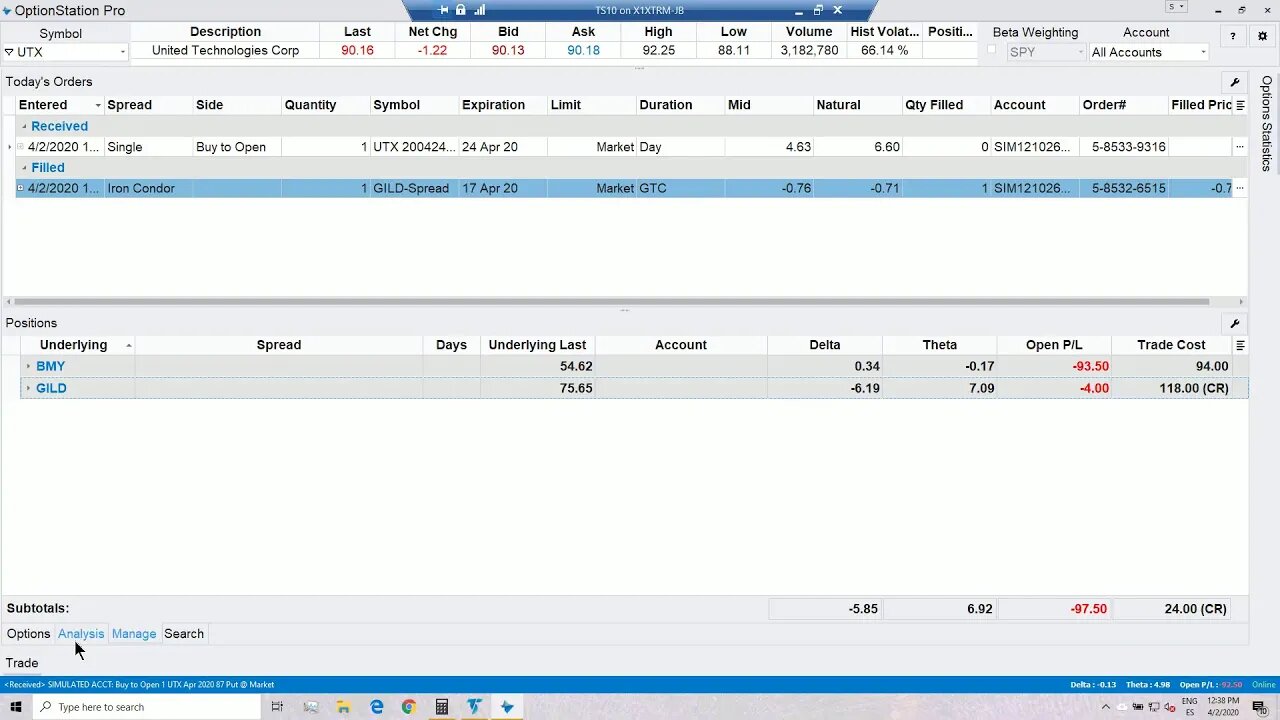Open Today's Orders wrench settings
The width and height of the screenshot is (1280, 720).
pyautogui.click(x=1235, y=82)
